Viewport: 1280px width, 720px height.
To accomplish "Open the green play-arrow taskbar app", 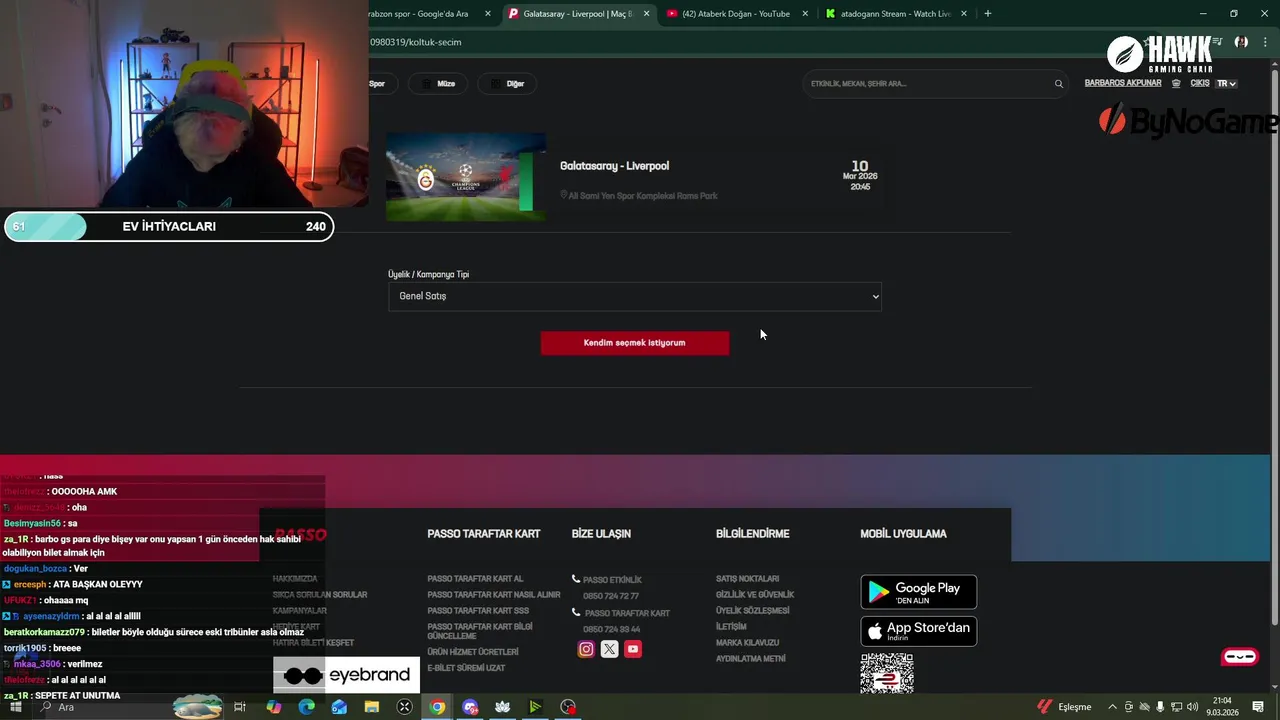I will coord(535,707).
